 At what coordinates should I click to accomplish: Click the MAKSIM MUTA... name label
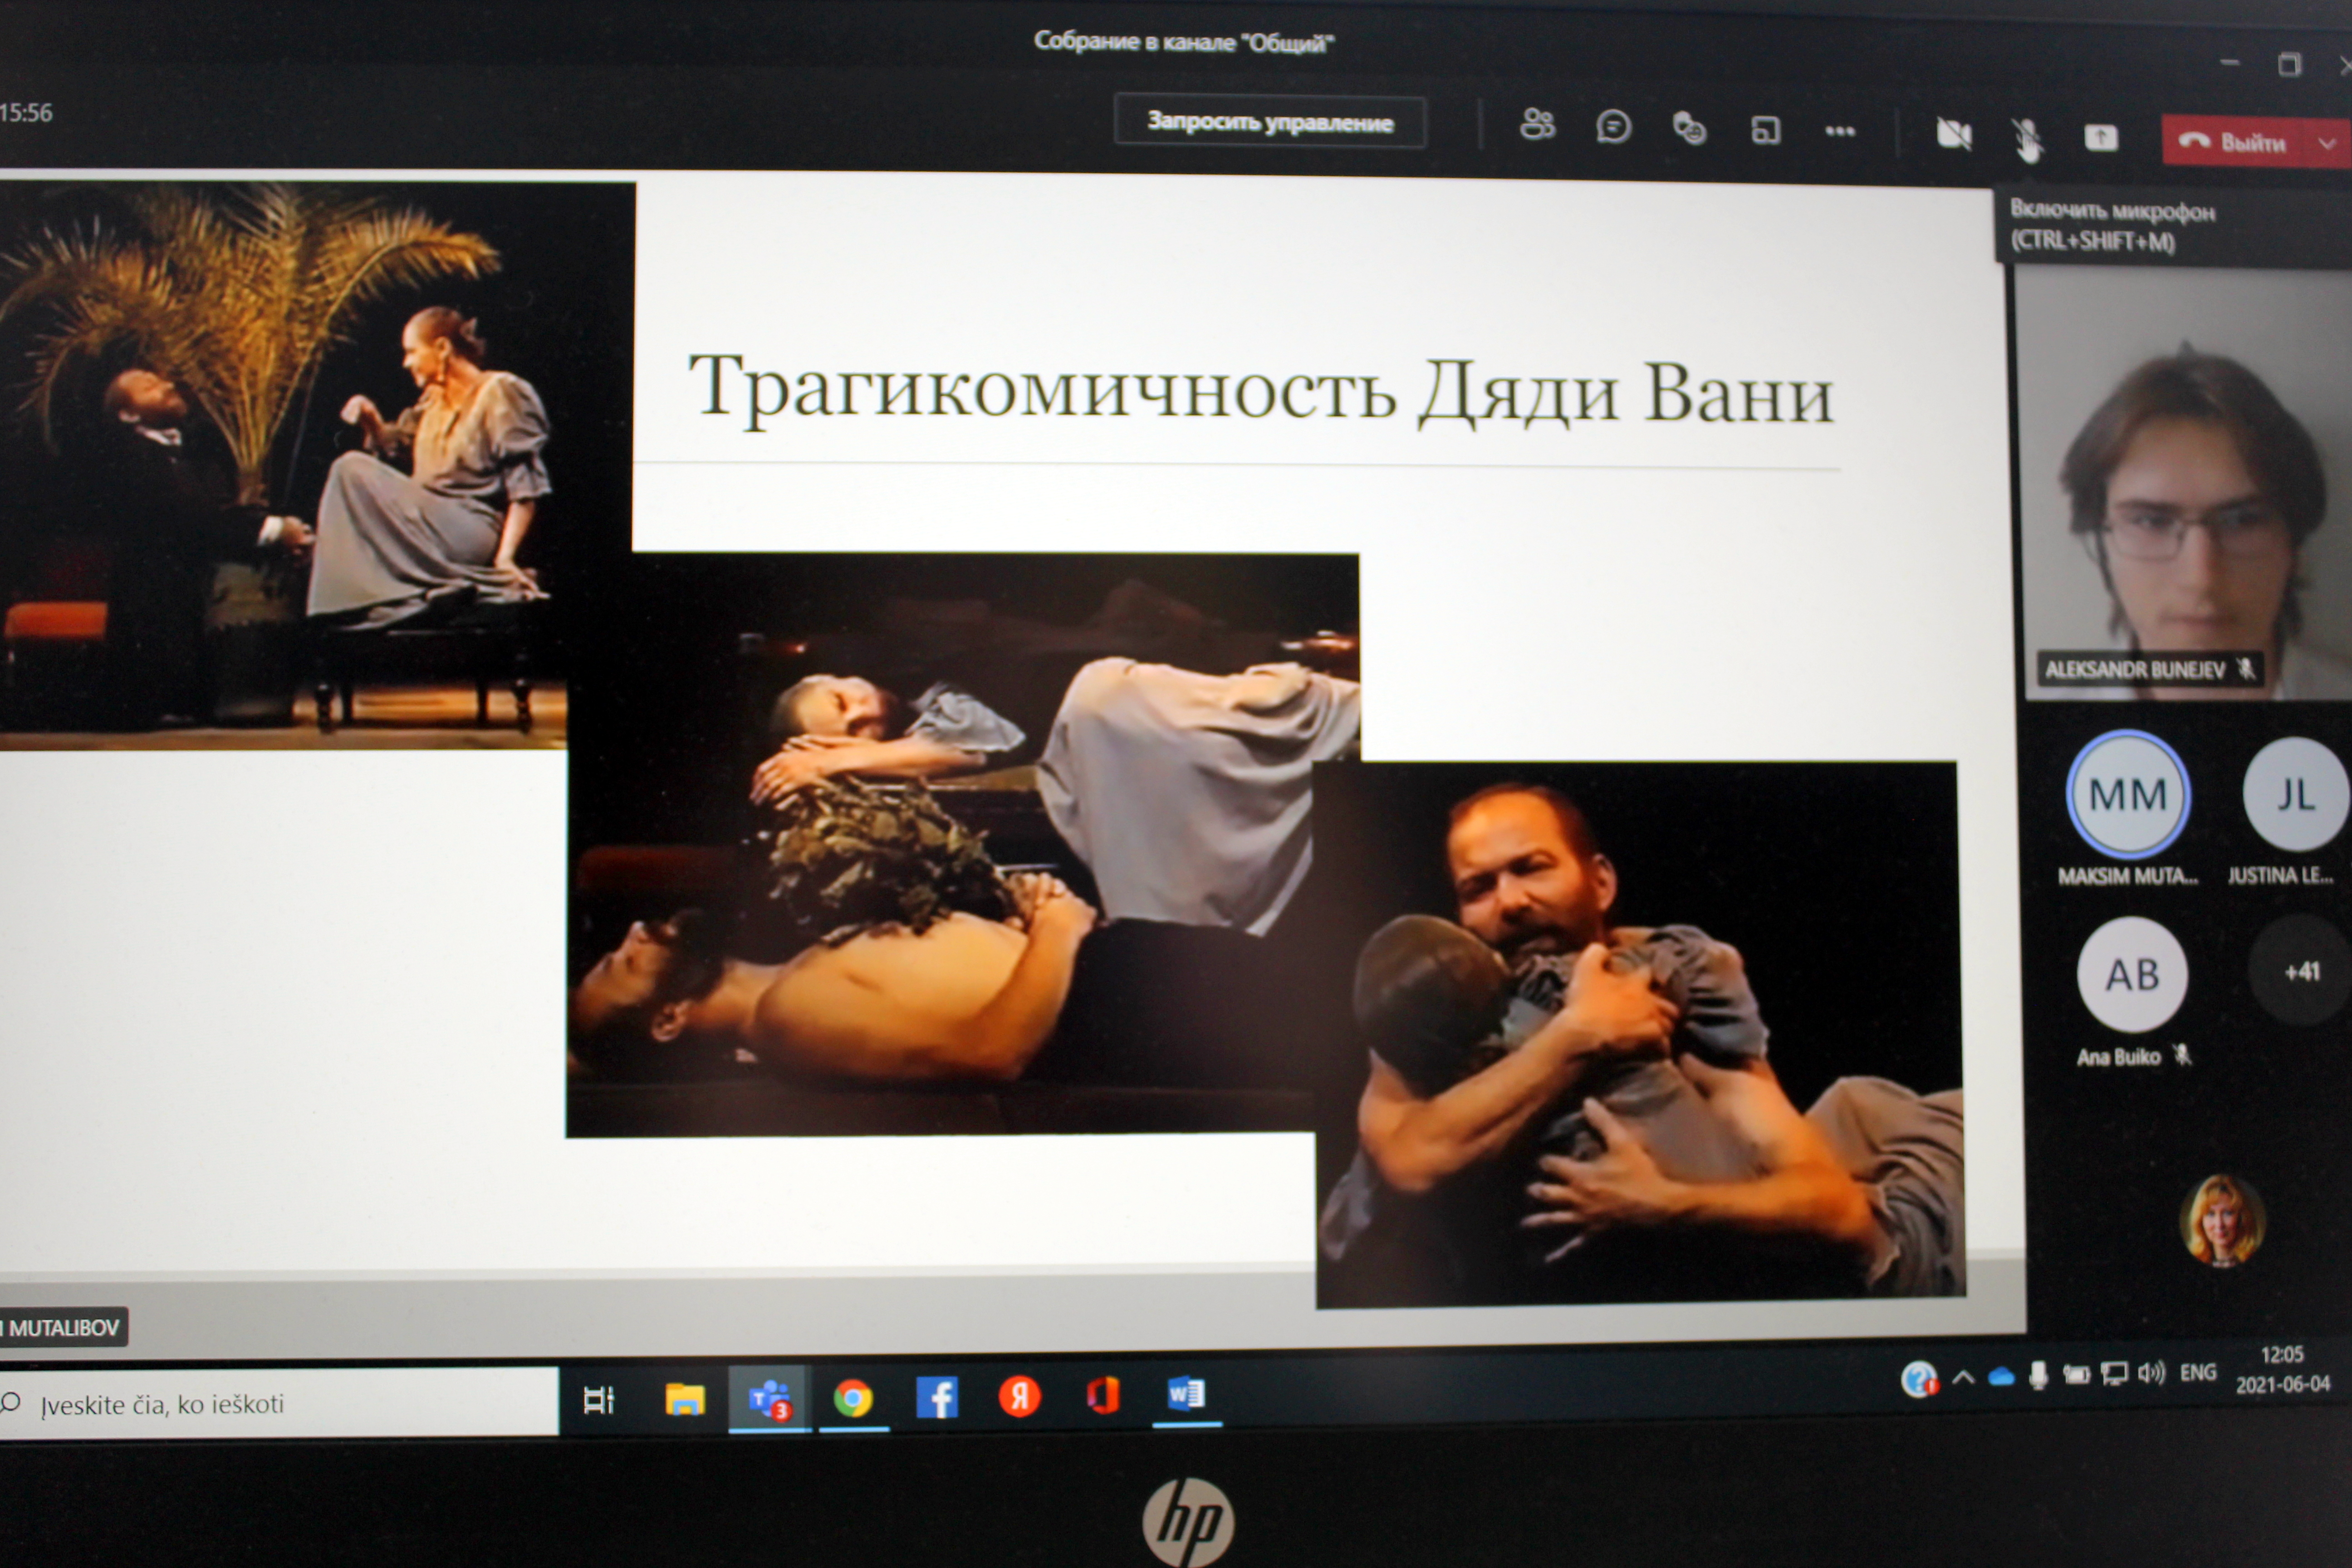tap(2128, 876)
